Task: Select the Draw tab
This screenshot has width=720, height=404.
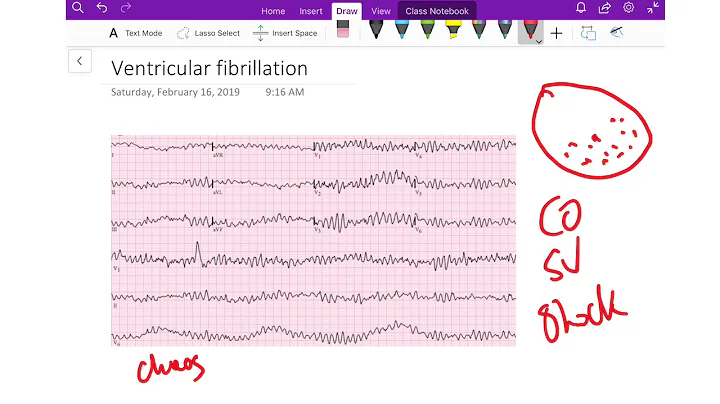Action: tap(347, 11)
